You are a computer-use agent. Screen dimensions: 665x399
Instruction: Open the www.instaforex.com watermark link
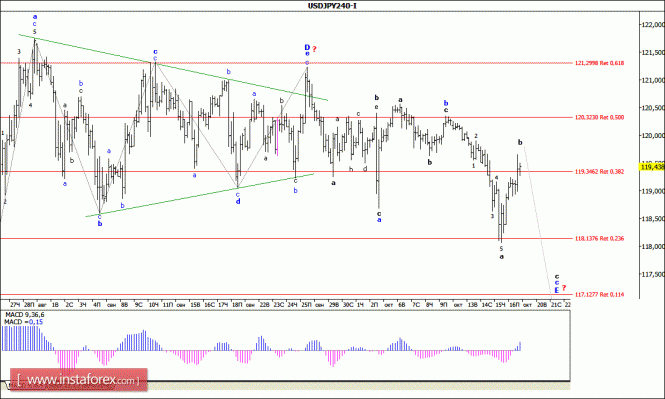click(79, 379)
